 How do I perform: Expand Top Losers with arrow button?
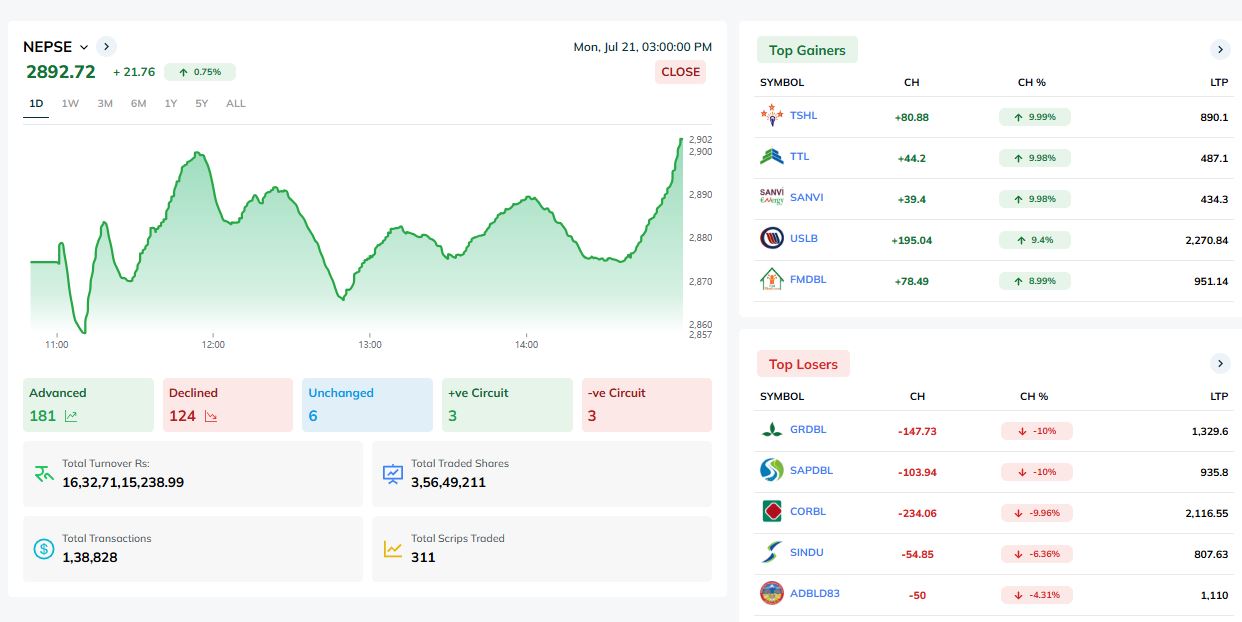(1219, 363)
